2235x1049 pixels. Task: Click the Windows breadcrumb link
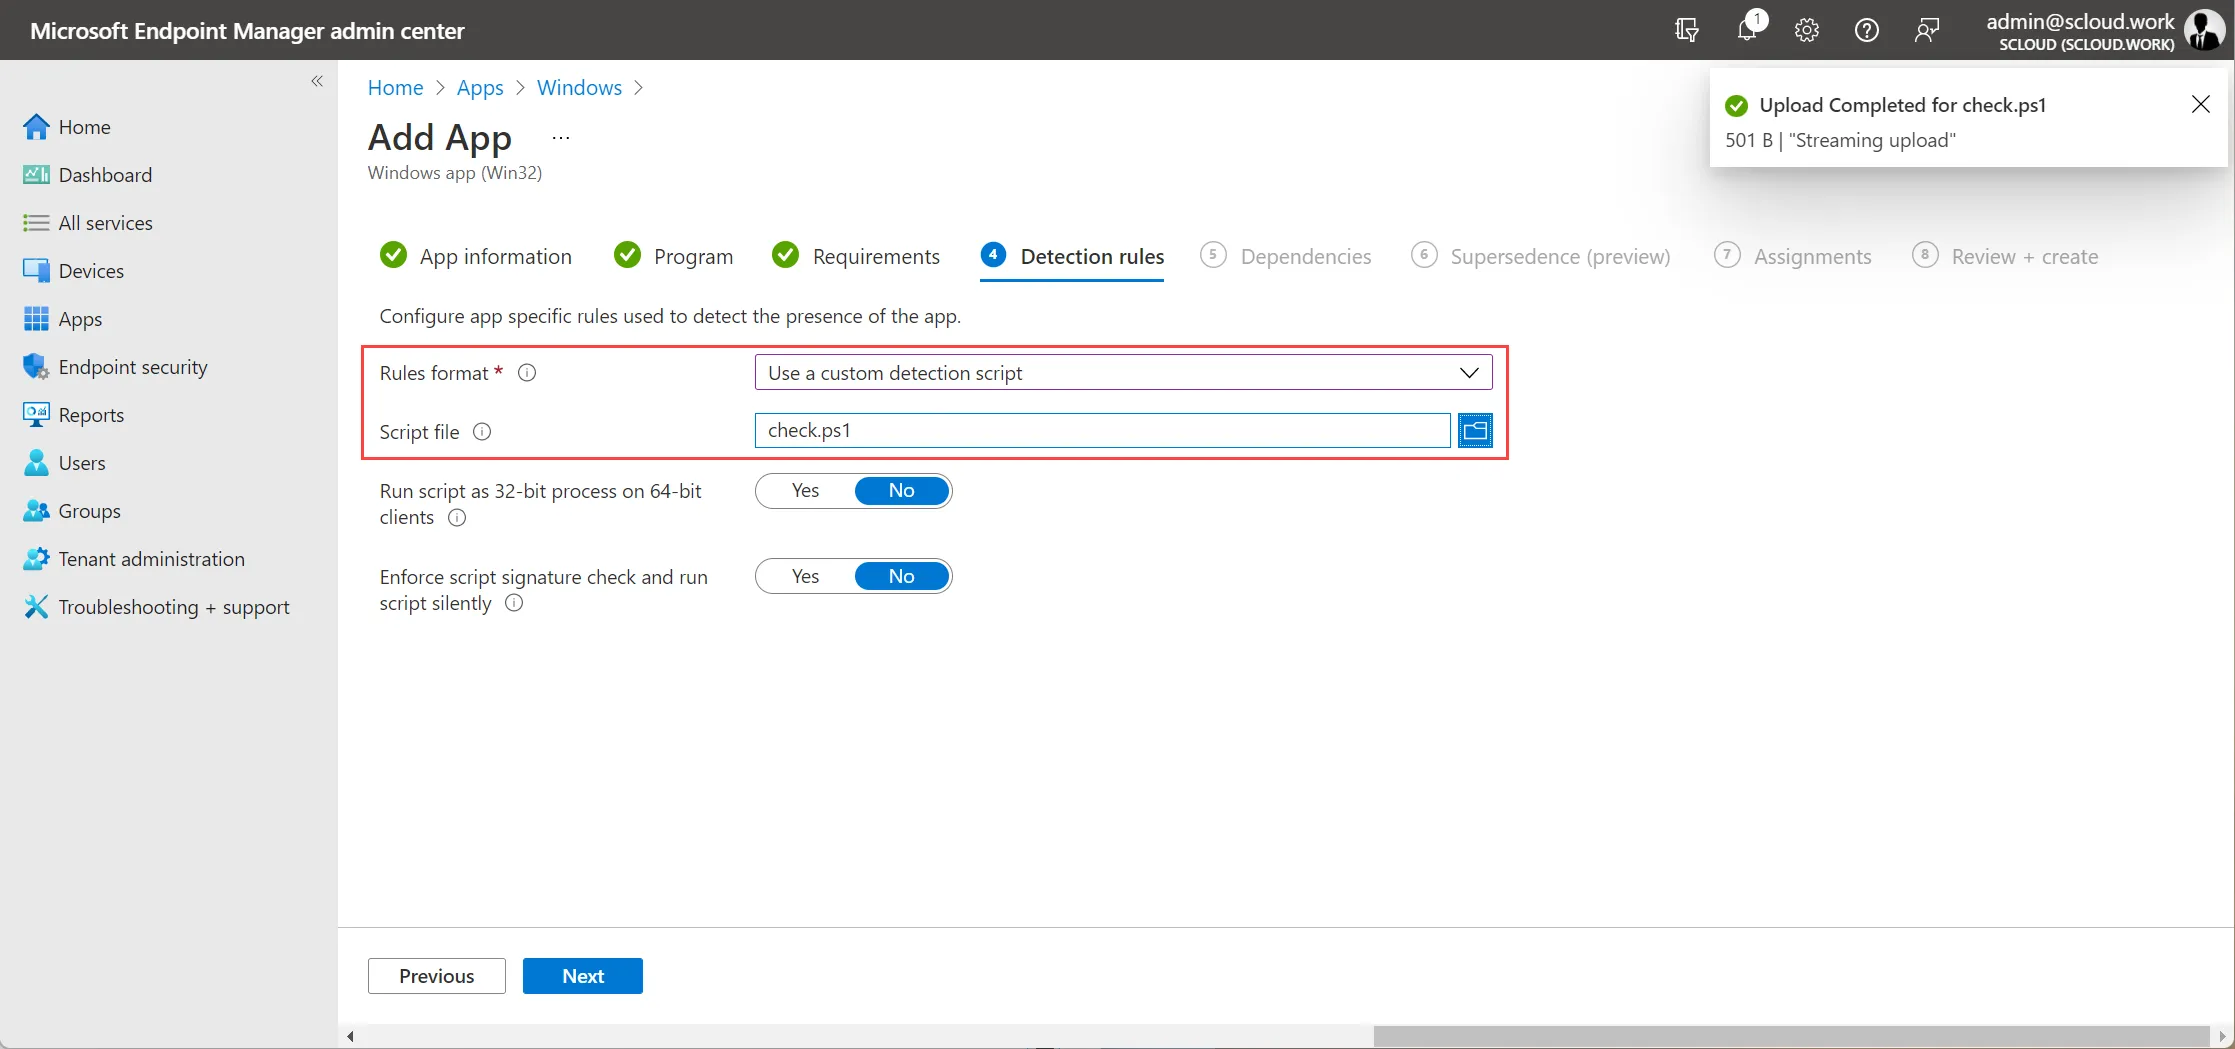coord(580,88)
